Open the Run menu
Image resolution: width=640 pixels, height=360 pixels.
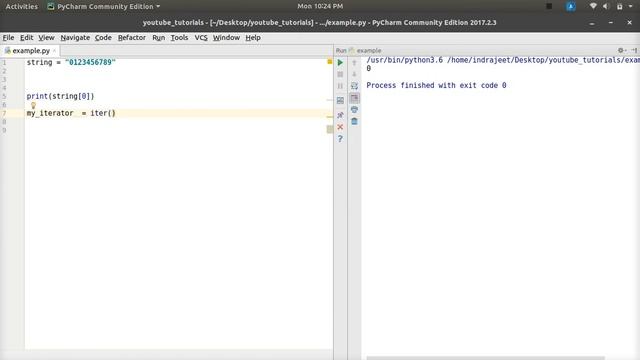point(158,38)
